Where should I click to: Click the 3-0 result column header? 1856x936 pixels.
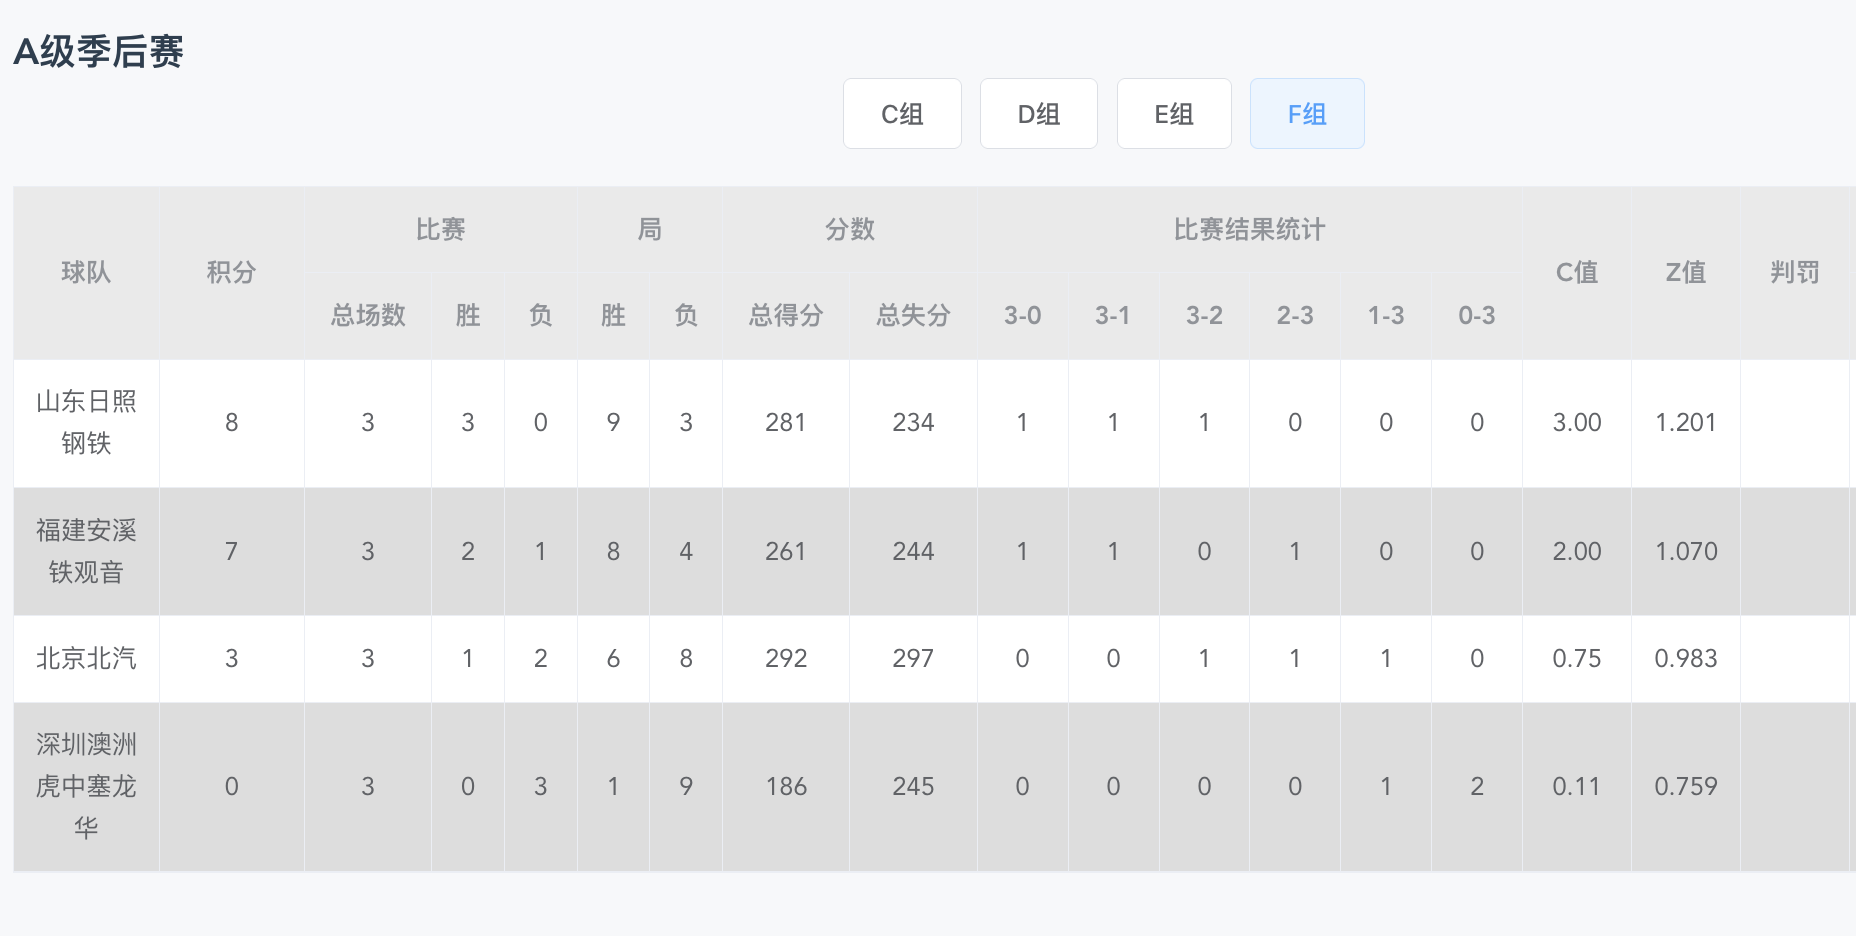pos(1022,315)
